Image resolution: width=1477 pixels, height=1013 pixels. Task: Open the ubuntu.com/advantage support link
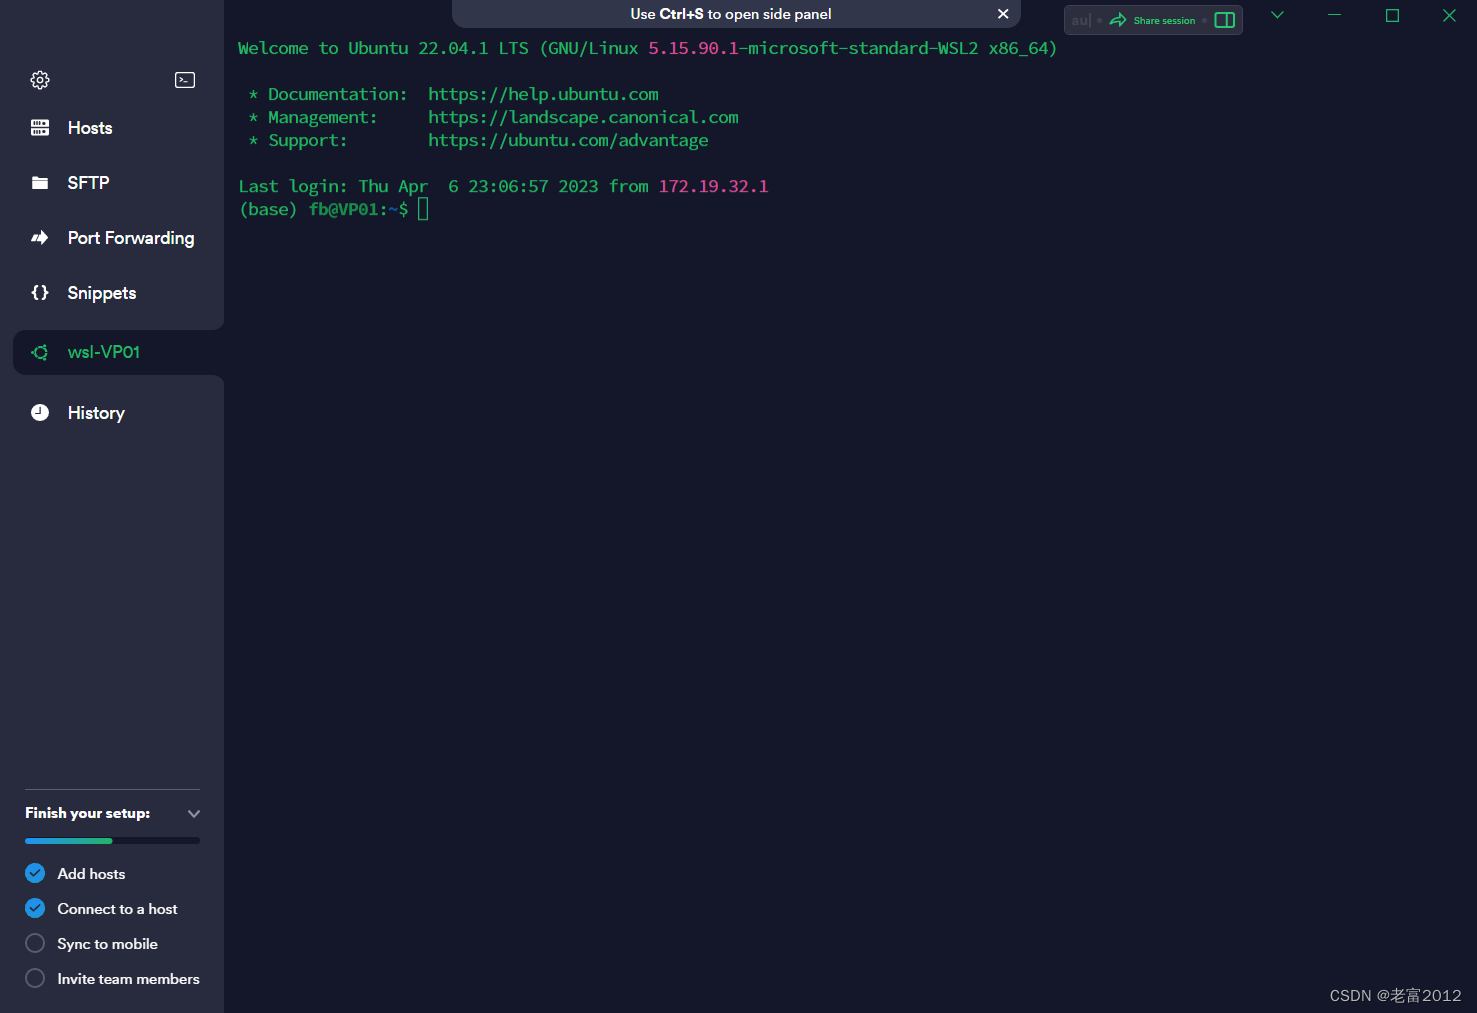coord(568,140)
